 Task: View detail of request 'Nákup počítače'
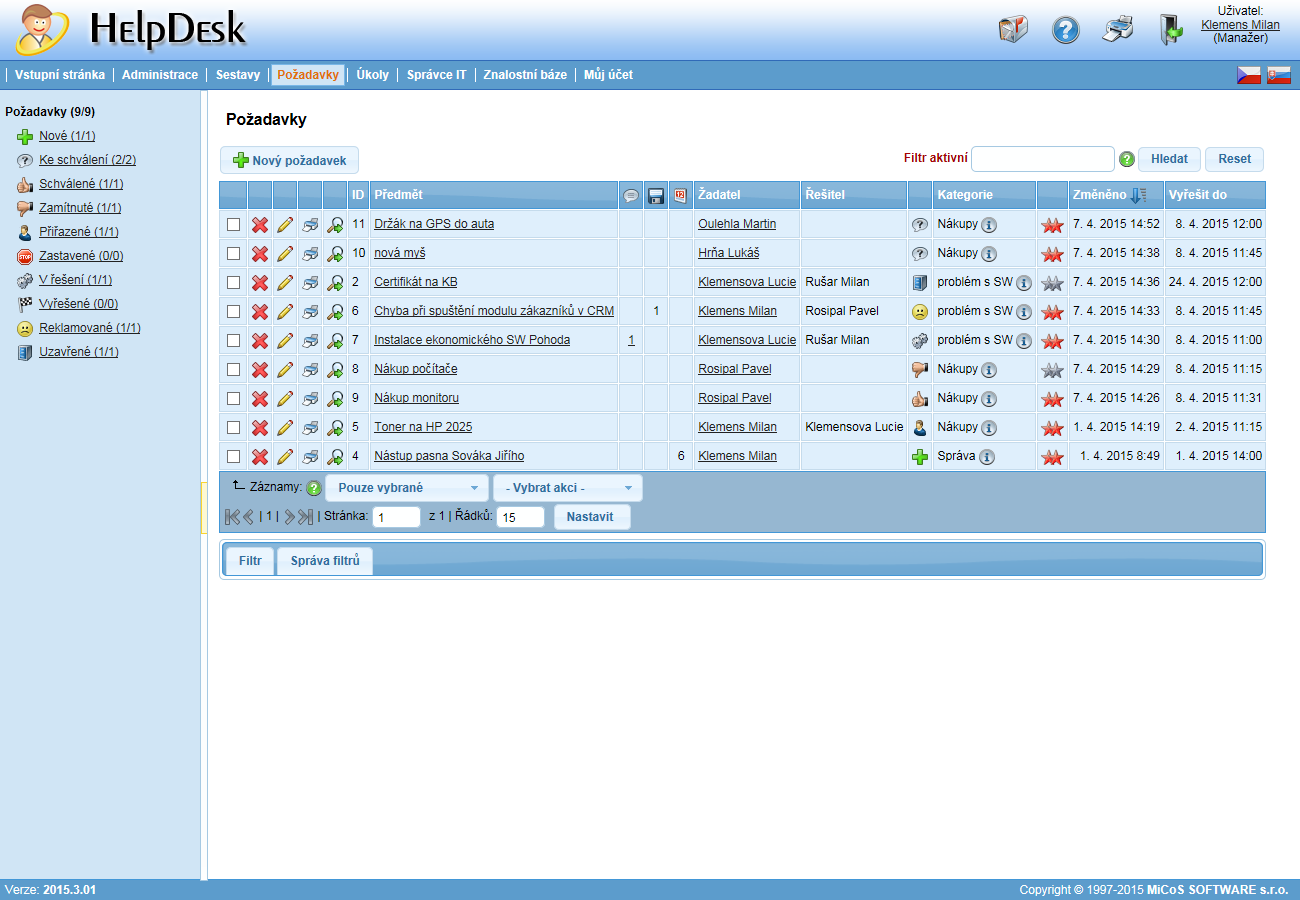coord(335,370)
